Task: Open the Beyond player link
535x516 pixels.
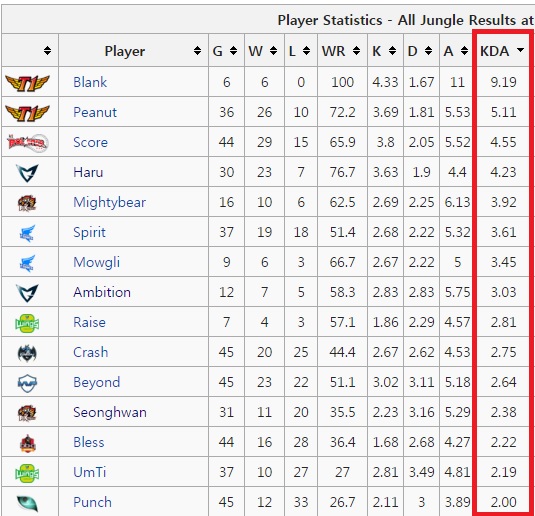Action: click(x=97, y=383)
